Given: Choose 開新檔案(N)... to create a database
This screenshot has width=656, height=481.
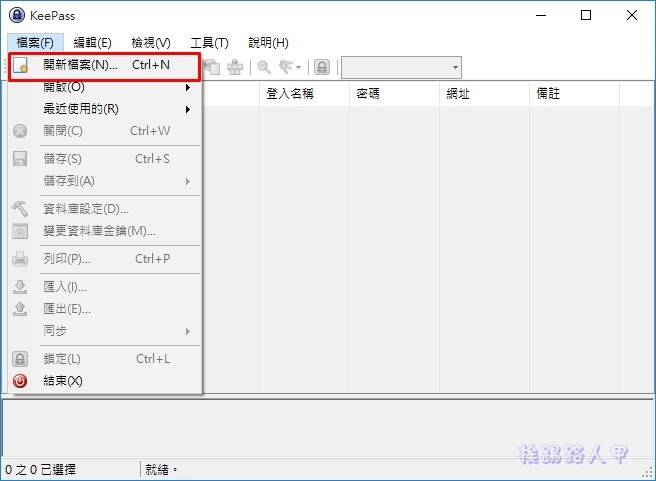Looking at the screenshot, I should [105, 65].
